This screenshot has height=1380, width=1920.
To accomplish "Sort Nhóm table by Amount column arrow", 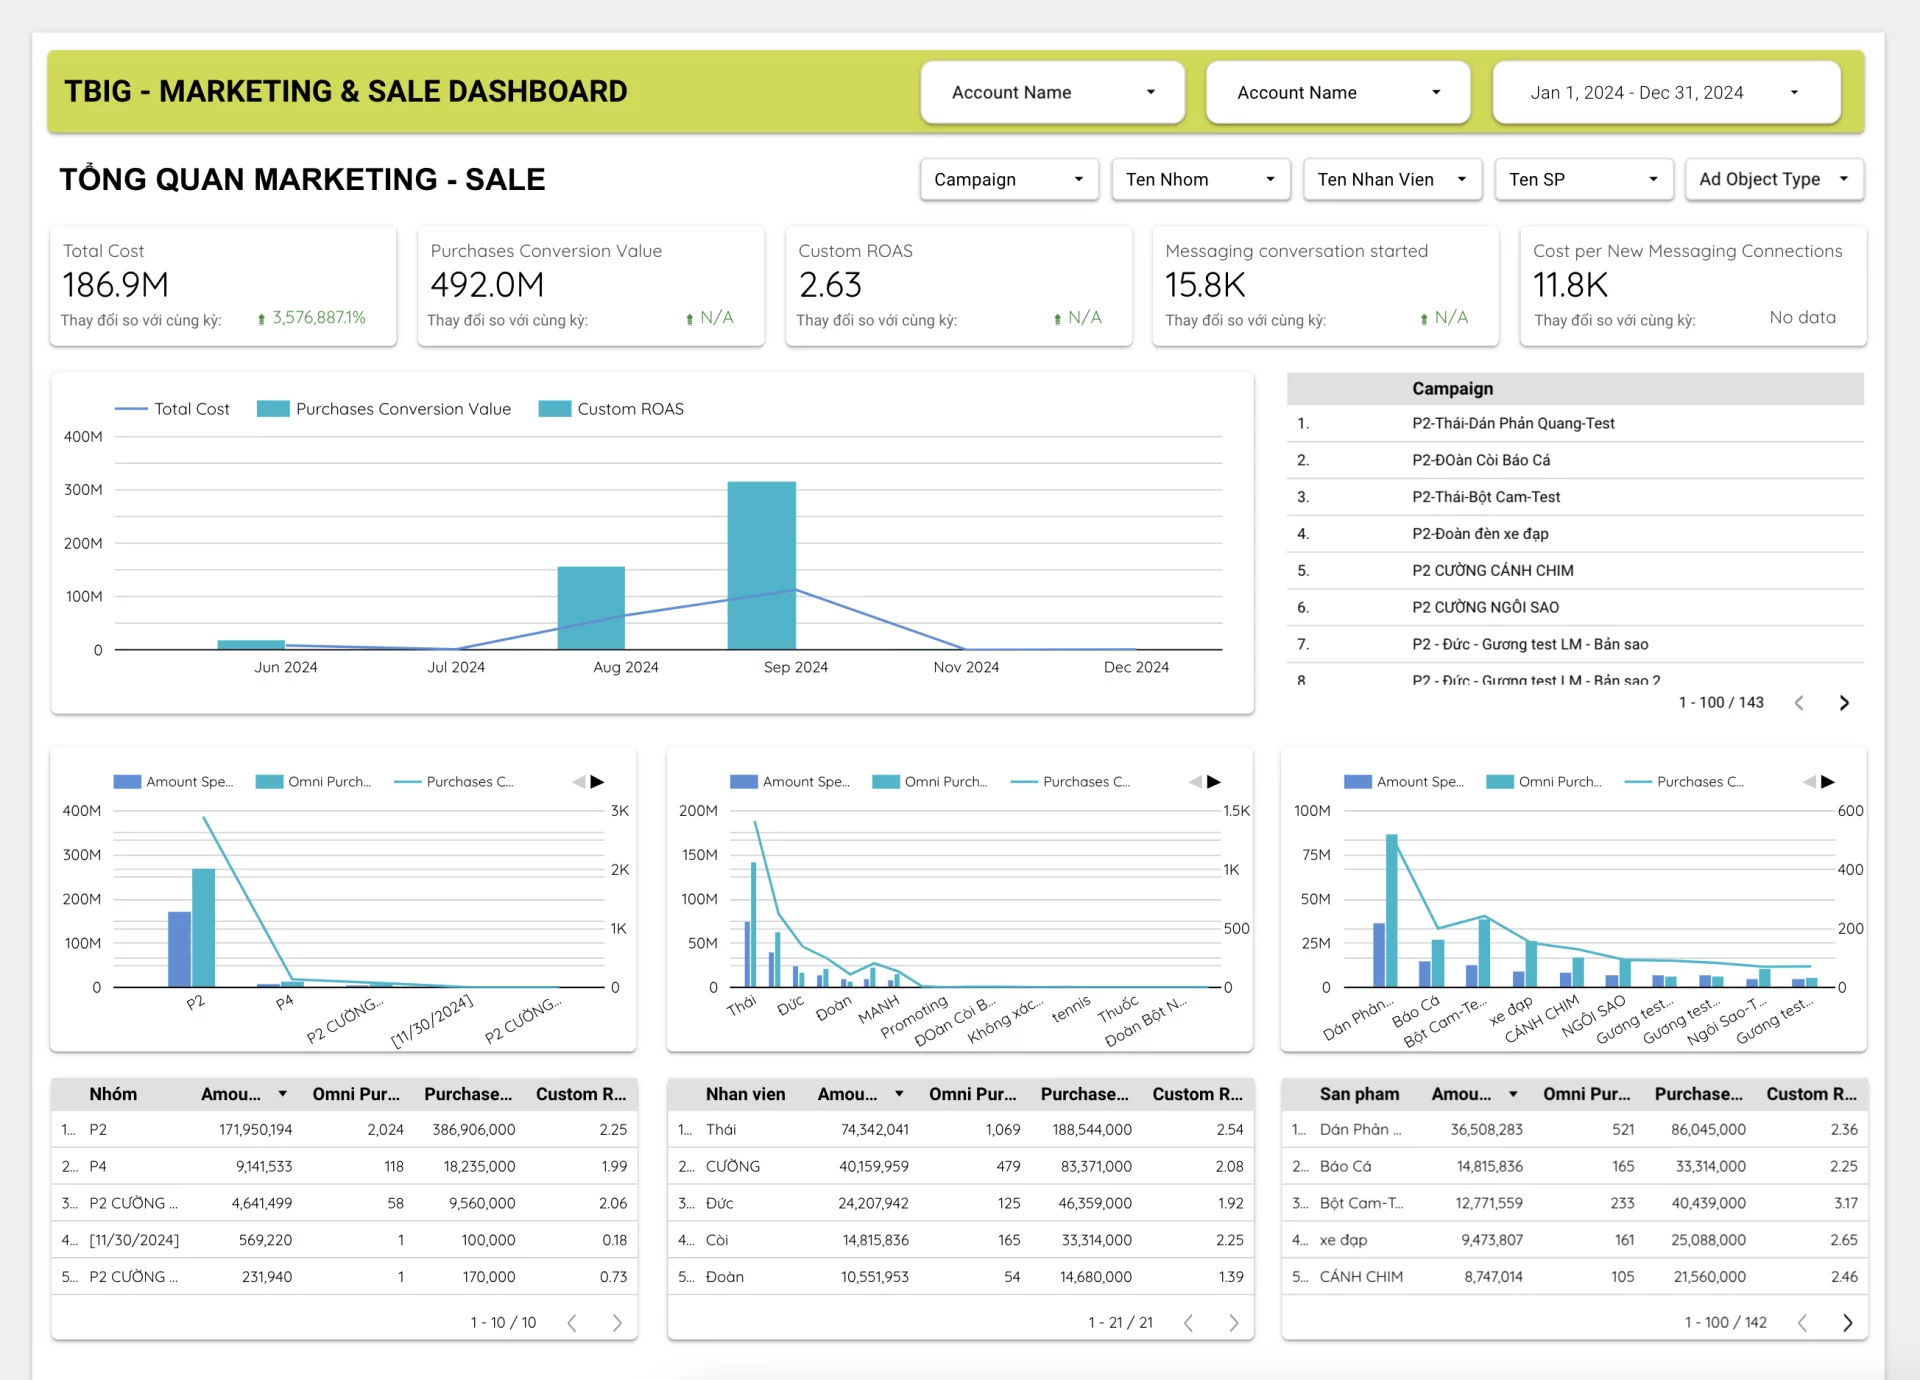I will [x=283, y=1094].
